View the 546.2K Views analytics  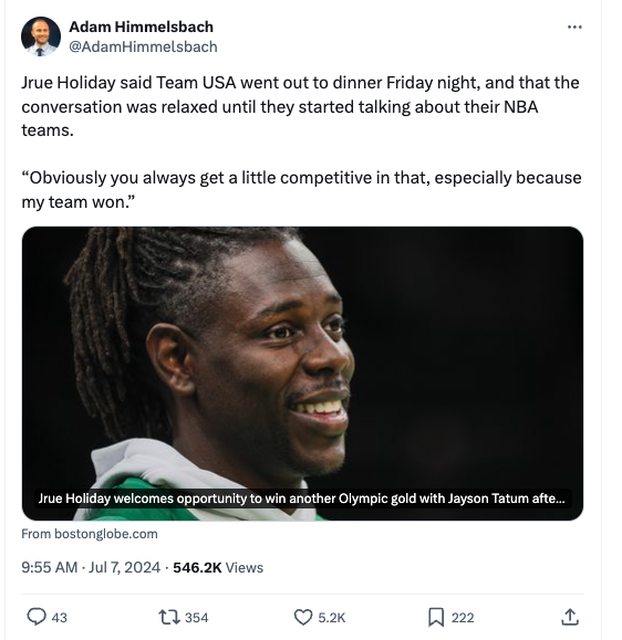pos(218,567)
